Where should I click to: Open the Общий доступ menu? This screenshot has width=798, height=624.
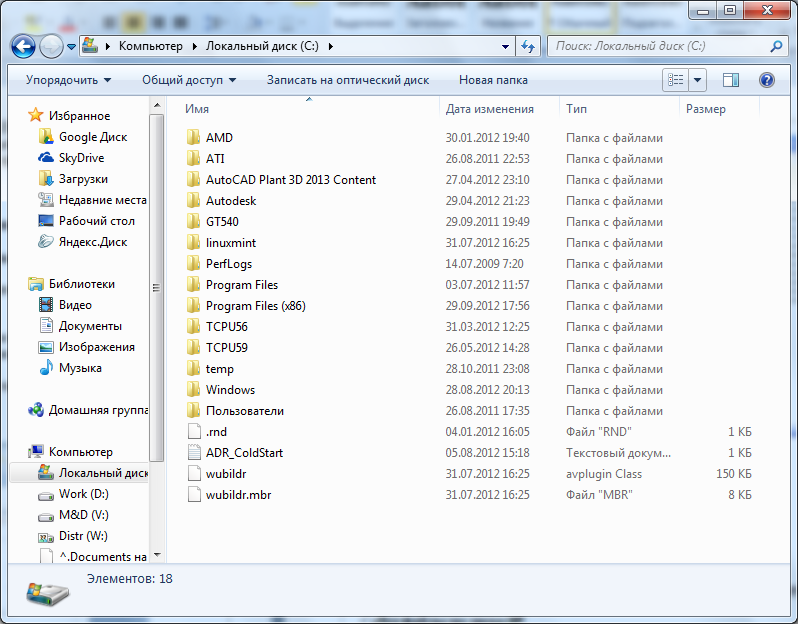pos(189,80)
